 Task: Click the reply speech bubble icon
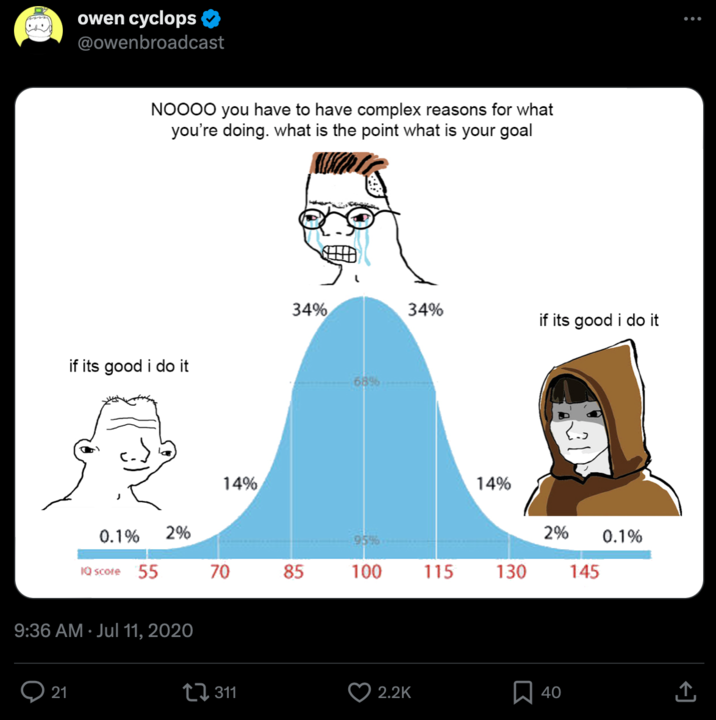coord(33,691)
